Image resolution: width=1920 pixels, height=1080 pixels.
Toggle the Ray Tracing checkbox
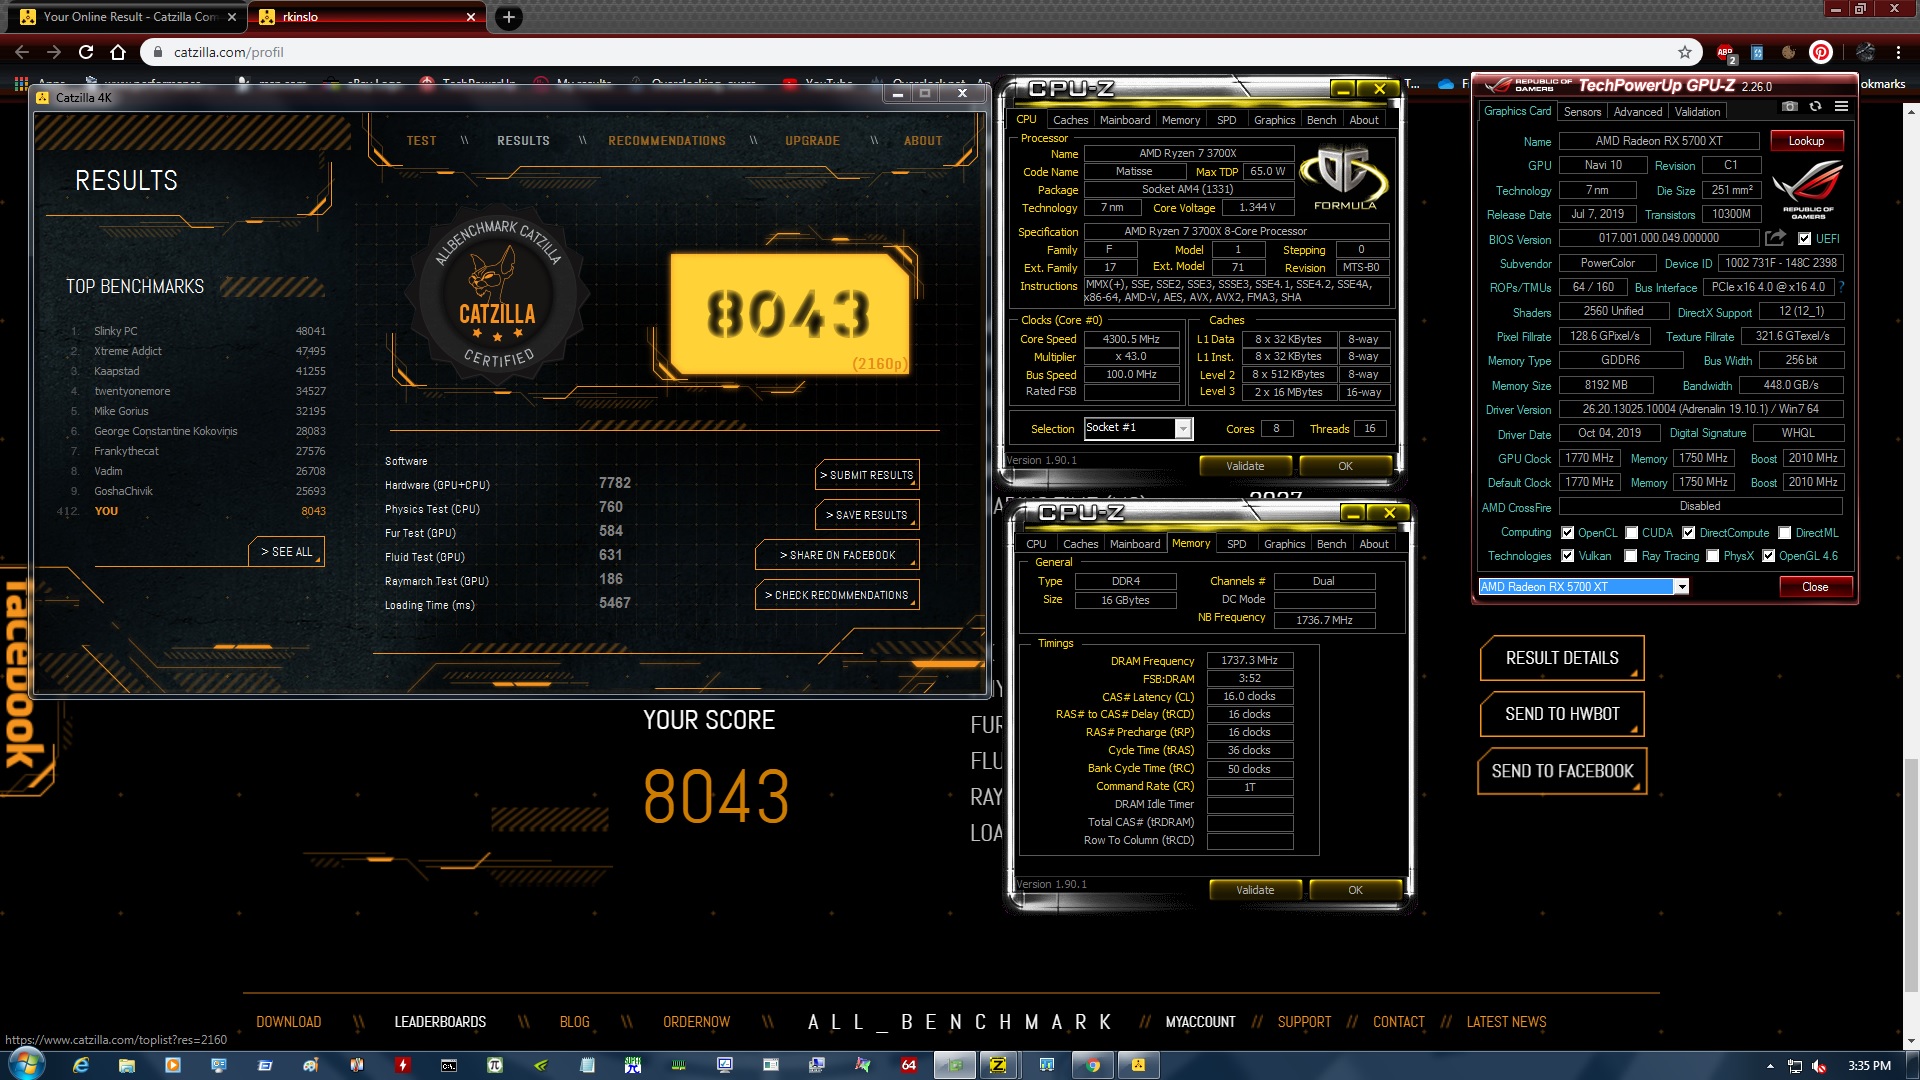[x=1631, y=556]
